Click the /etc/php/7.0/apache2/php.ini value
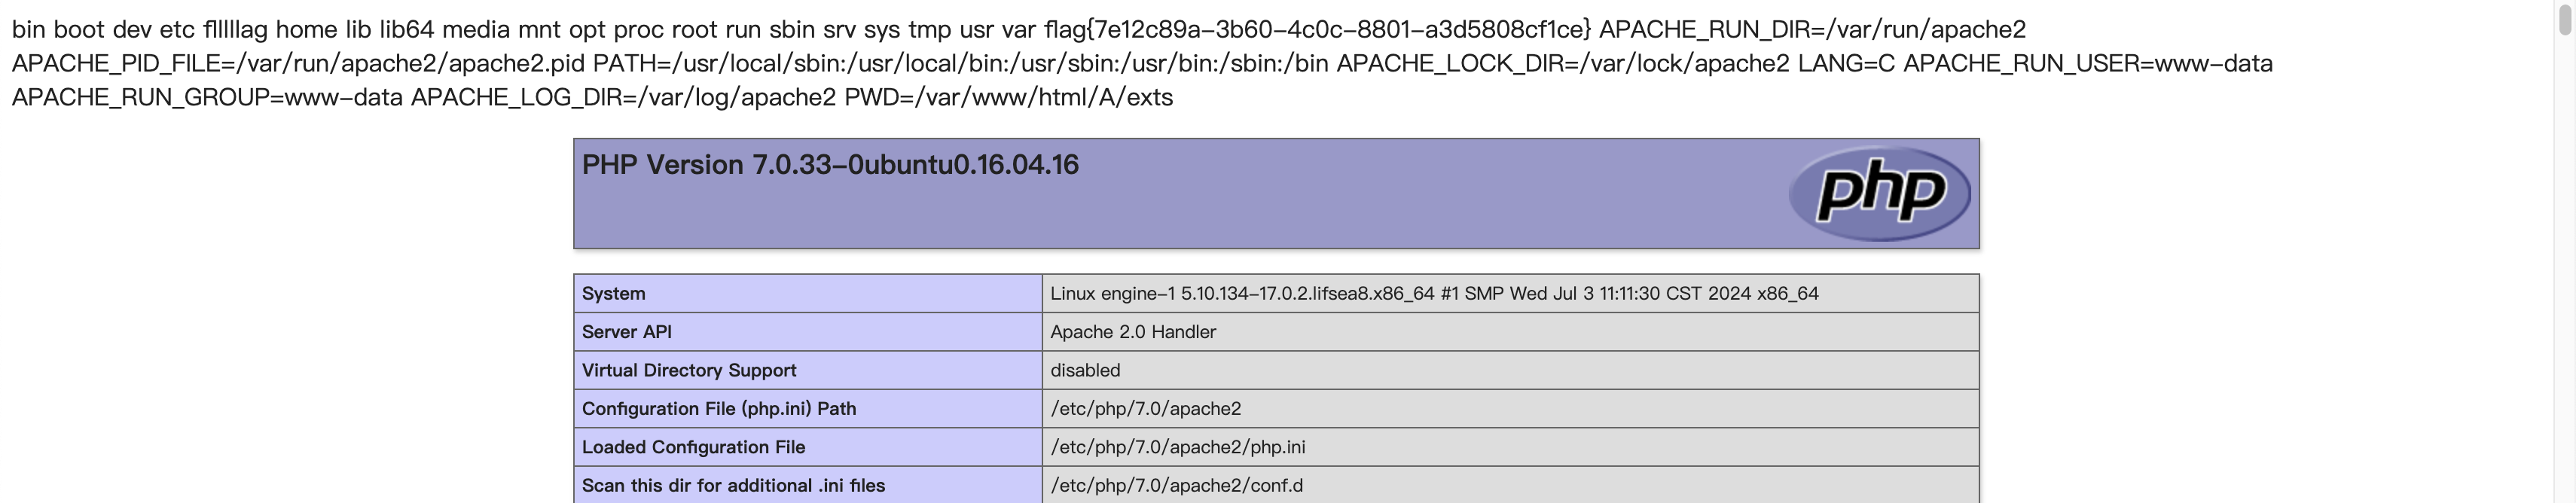 pyautogui.click(x=1177, y=447)
